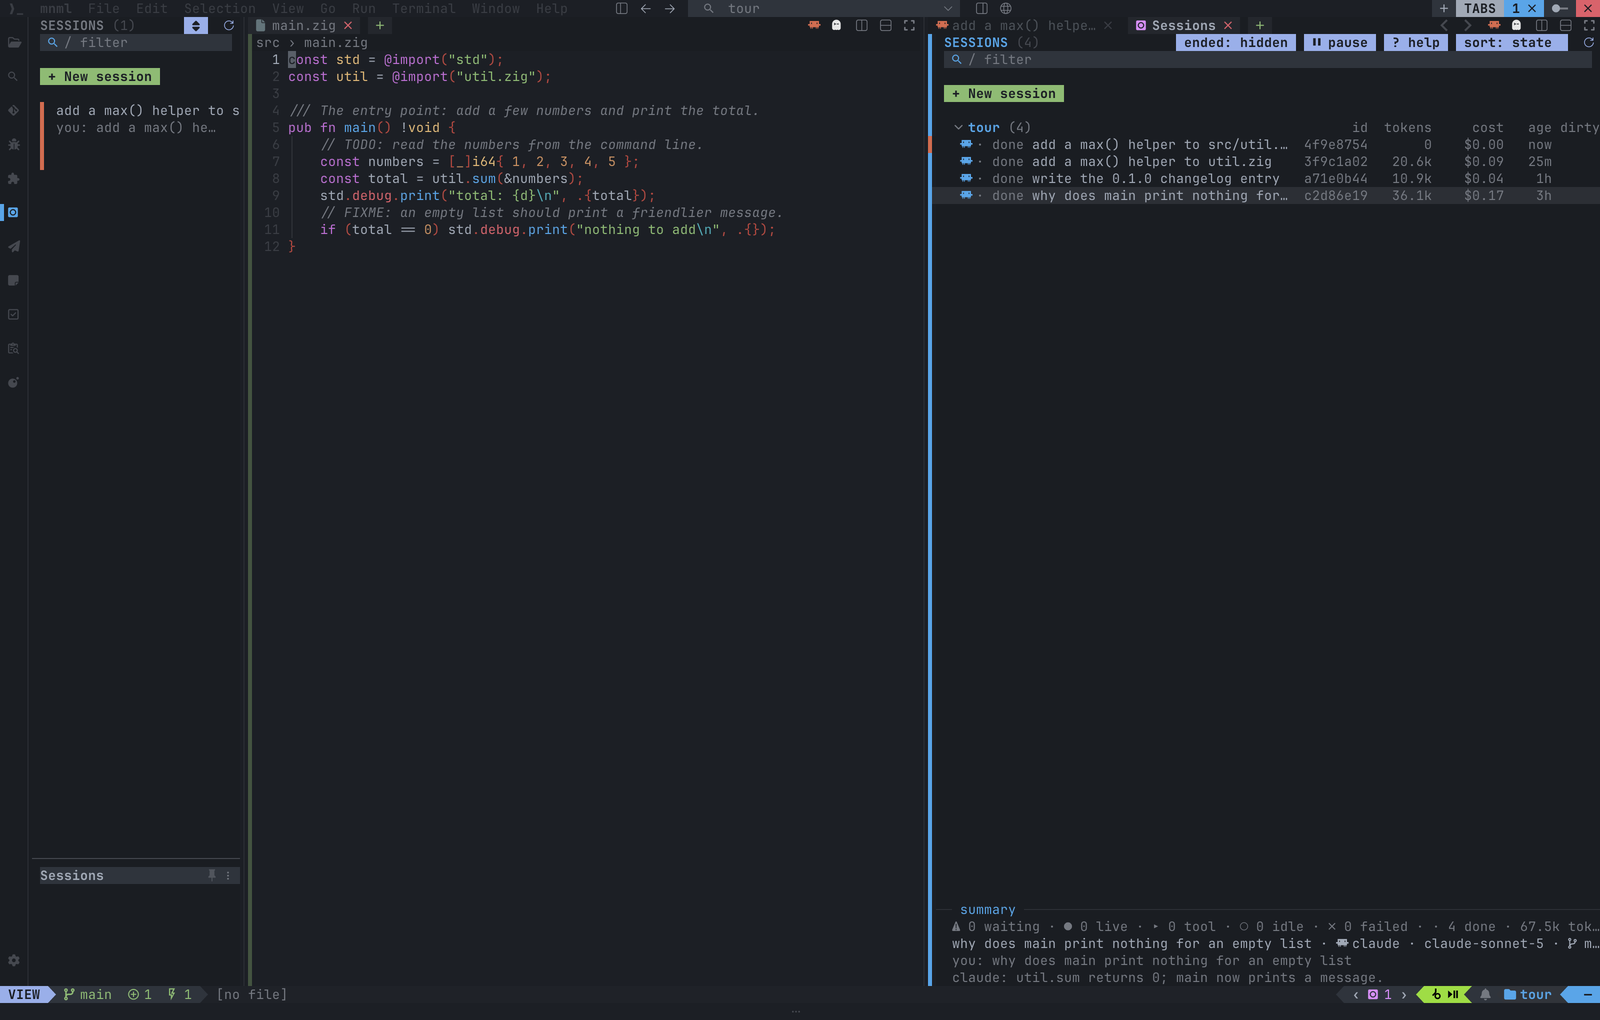This screenshot has height=1020, width=1600.
Task: Open the left sessions panel sort selector
Action: pos(196,26)
